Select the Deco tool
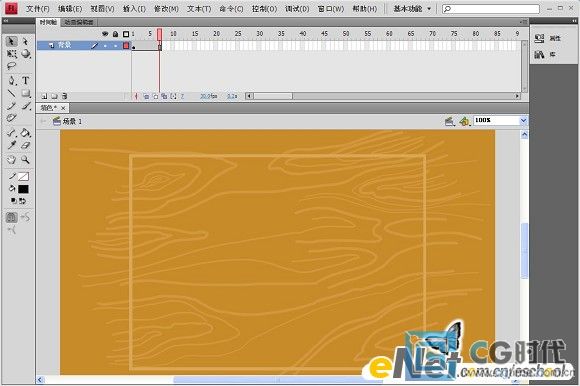This screenshot has height=386, width=580. point(11,118)
